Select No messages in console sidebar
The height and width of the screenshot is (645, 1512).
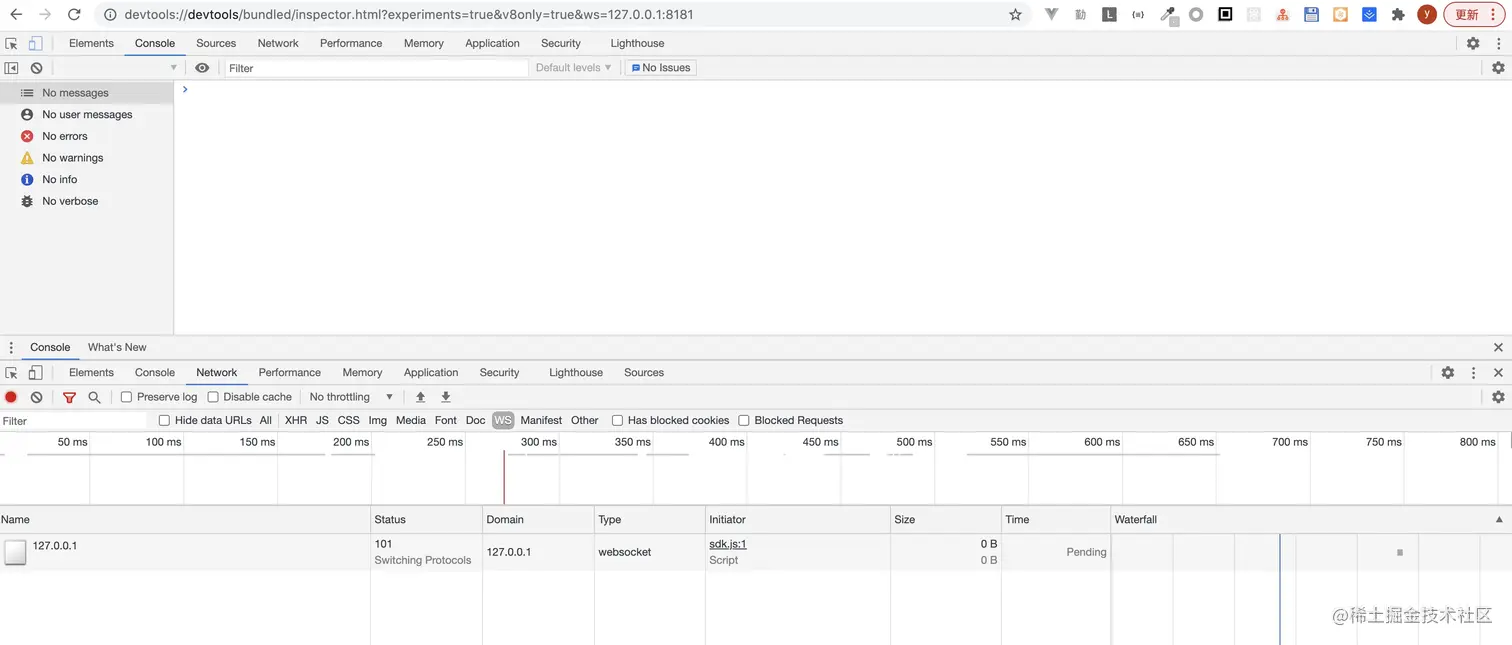tap(87, 93)
